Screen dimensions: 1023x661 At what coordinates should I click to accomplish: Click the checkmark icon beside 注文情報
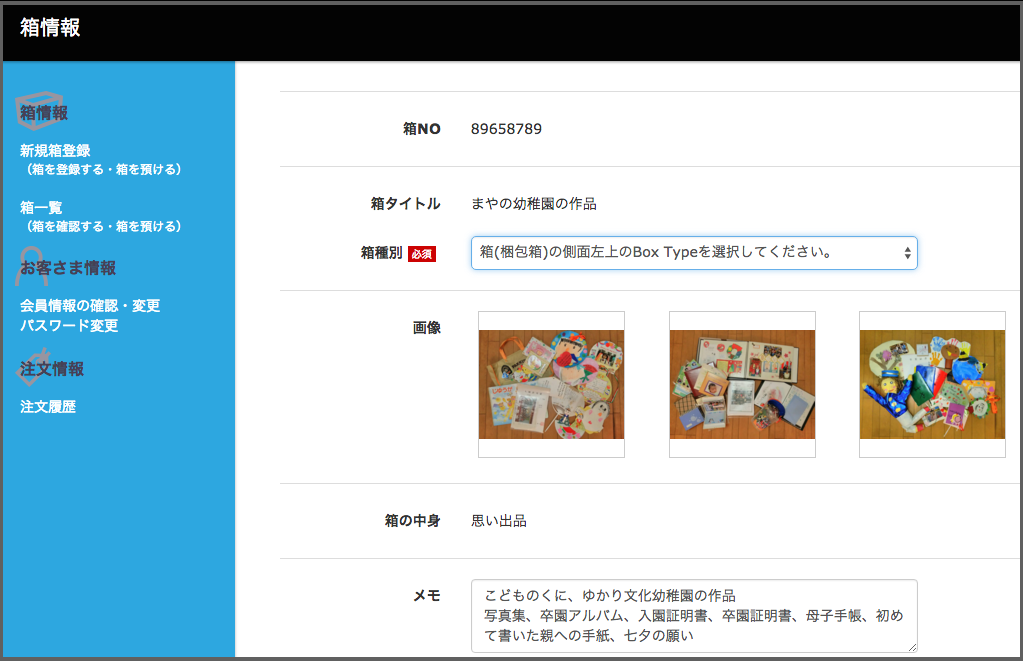coord(33,366)
